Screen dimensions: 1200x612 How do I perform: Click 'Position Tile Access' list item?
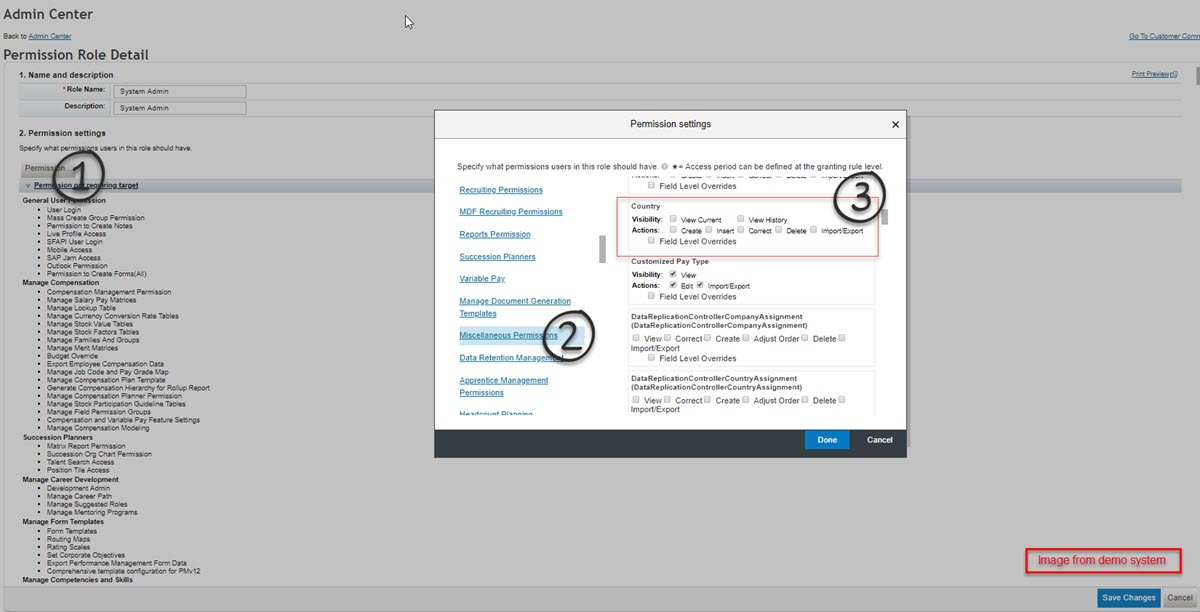pos(78,470)
